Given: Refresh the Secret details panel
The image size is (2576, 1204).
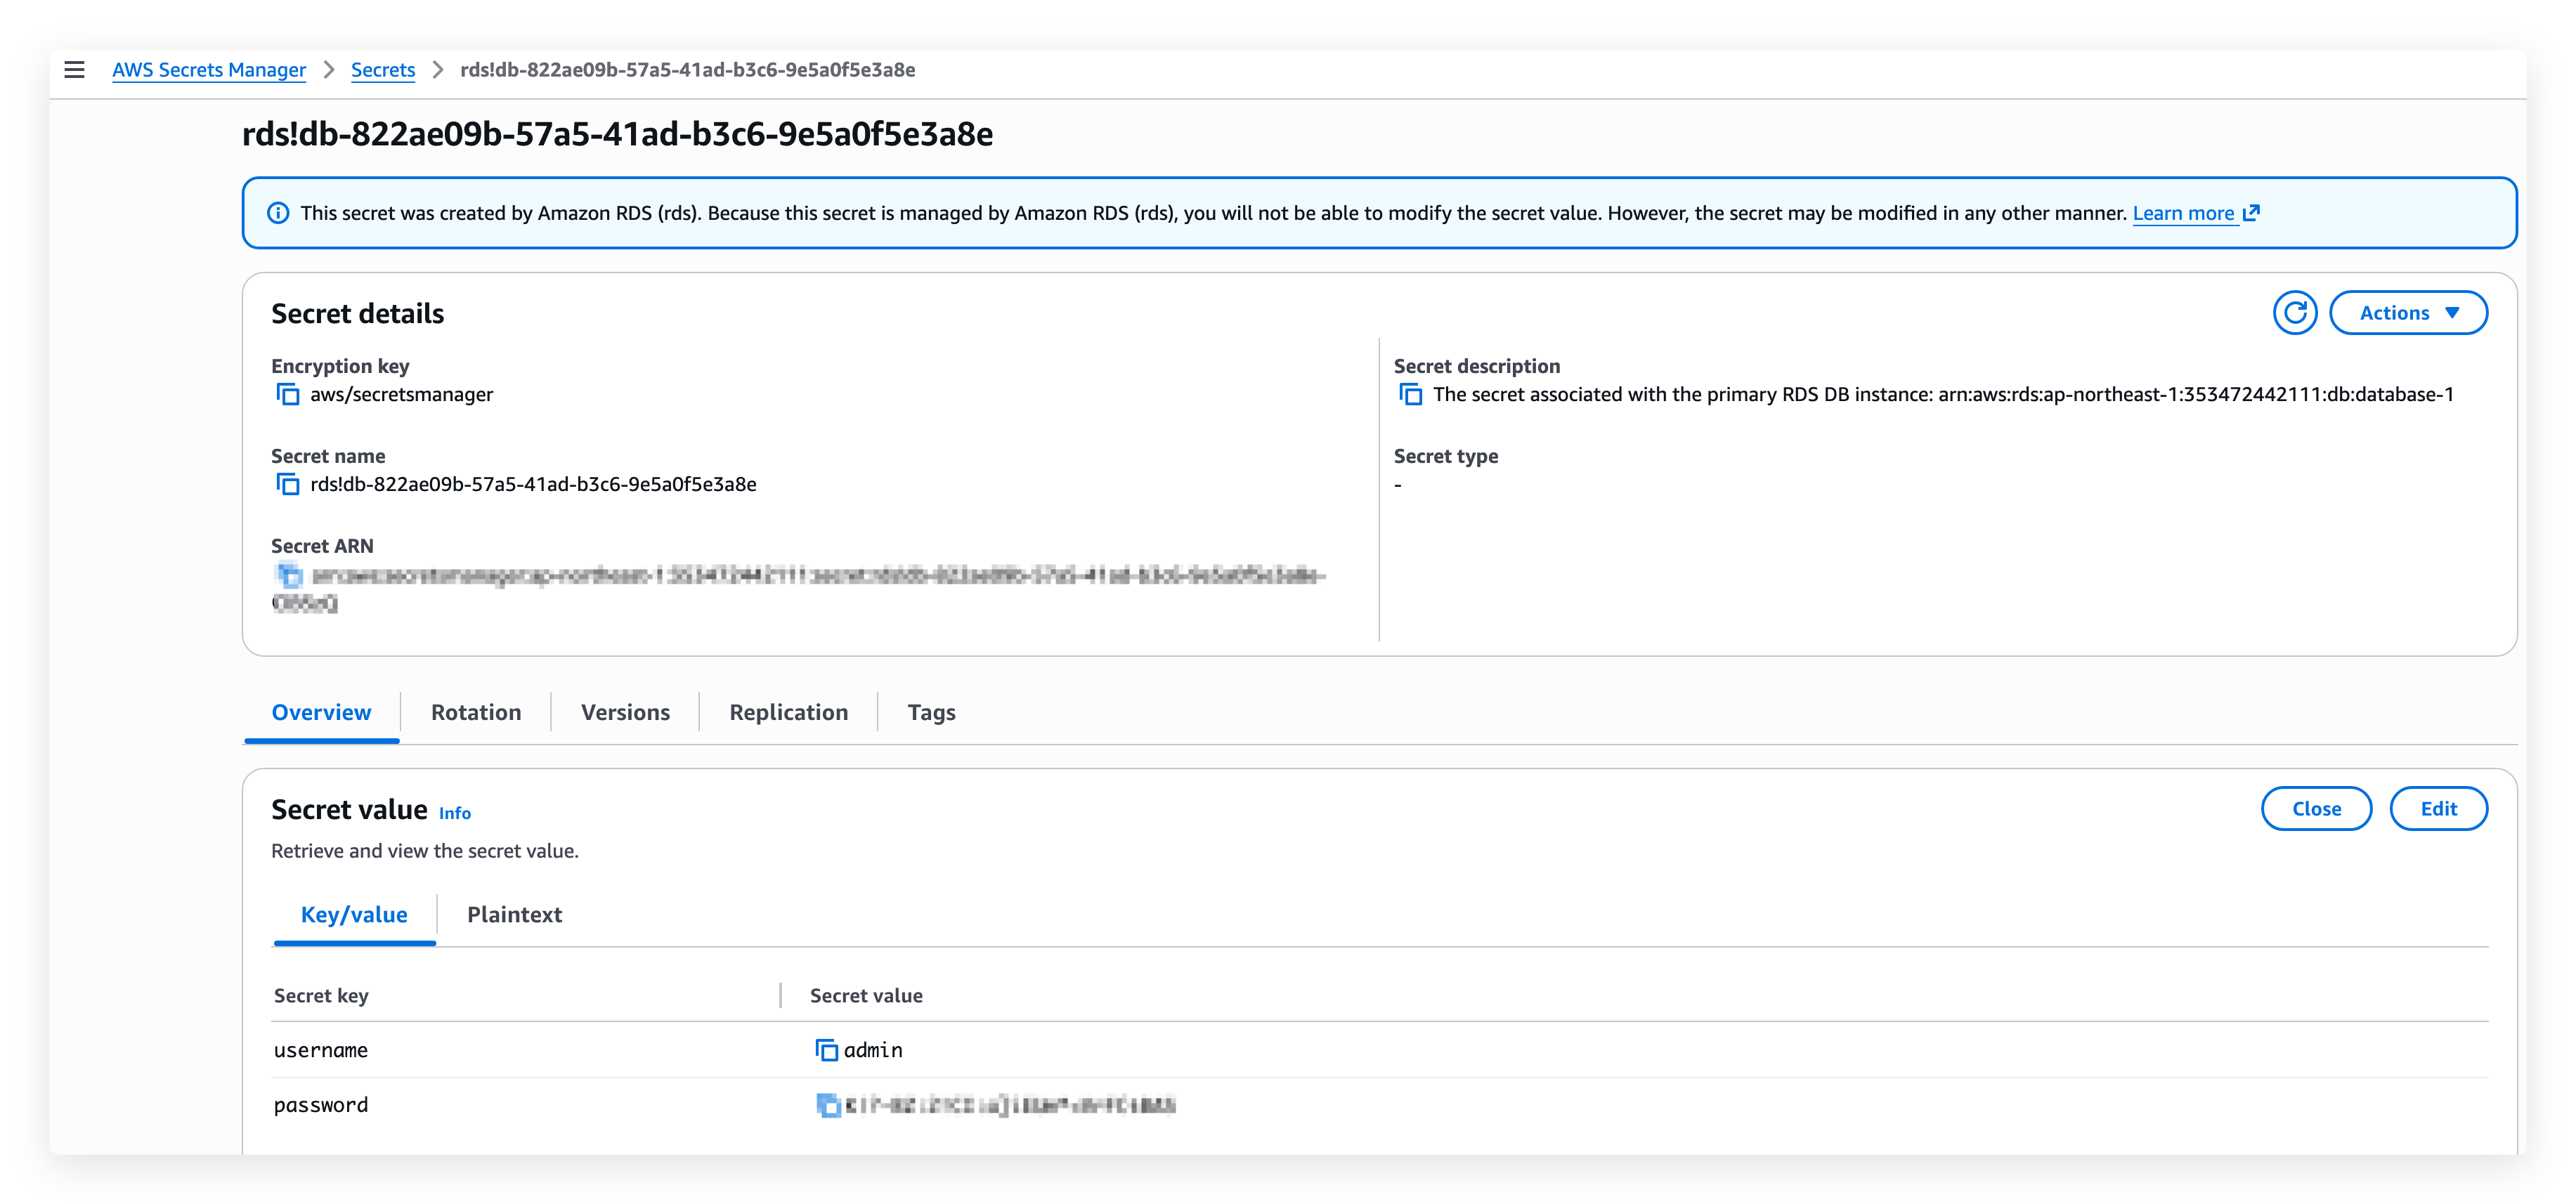Looking at the screenshot, I should 2296,312.
